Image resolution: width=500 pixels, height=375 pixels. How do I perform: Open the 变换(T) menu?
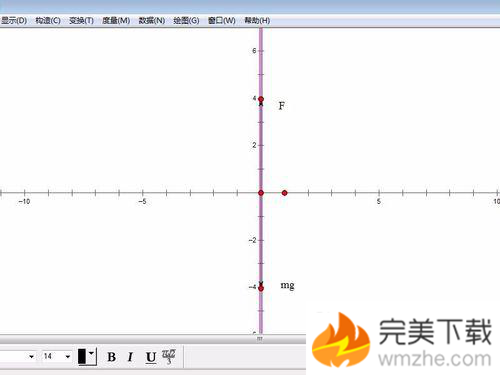81,21
